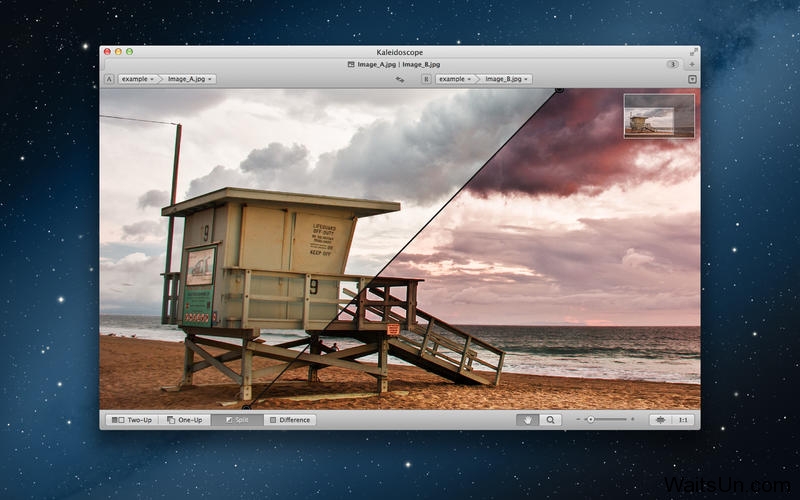Viewport: 800px width, 500px height.
Task: Open the Image_B.jpg file dropdown
Action: pyautogui.click(x=508, y=78)
